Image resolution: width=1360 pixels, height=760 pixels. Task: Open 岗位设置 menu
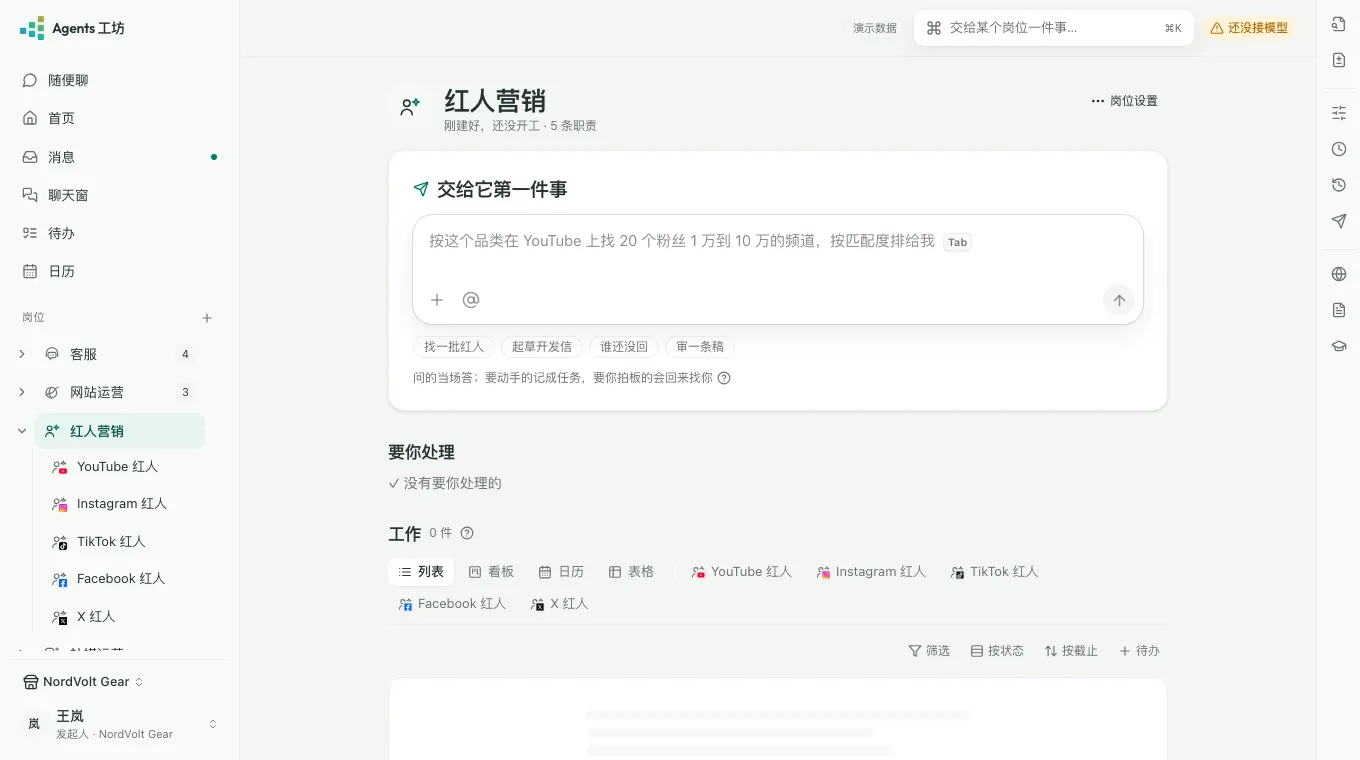point(1124,101)
